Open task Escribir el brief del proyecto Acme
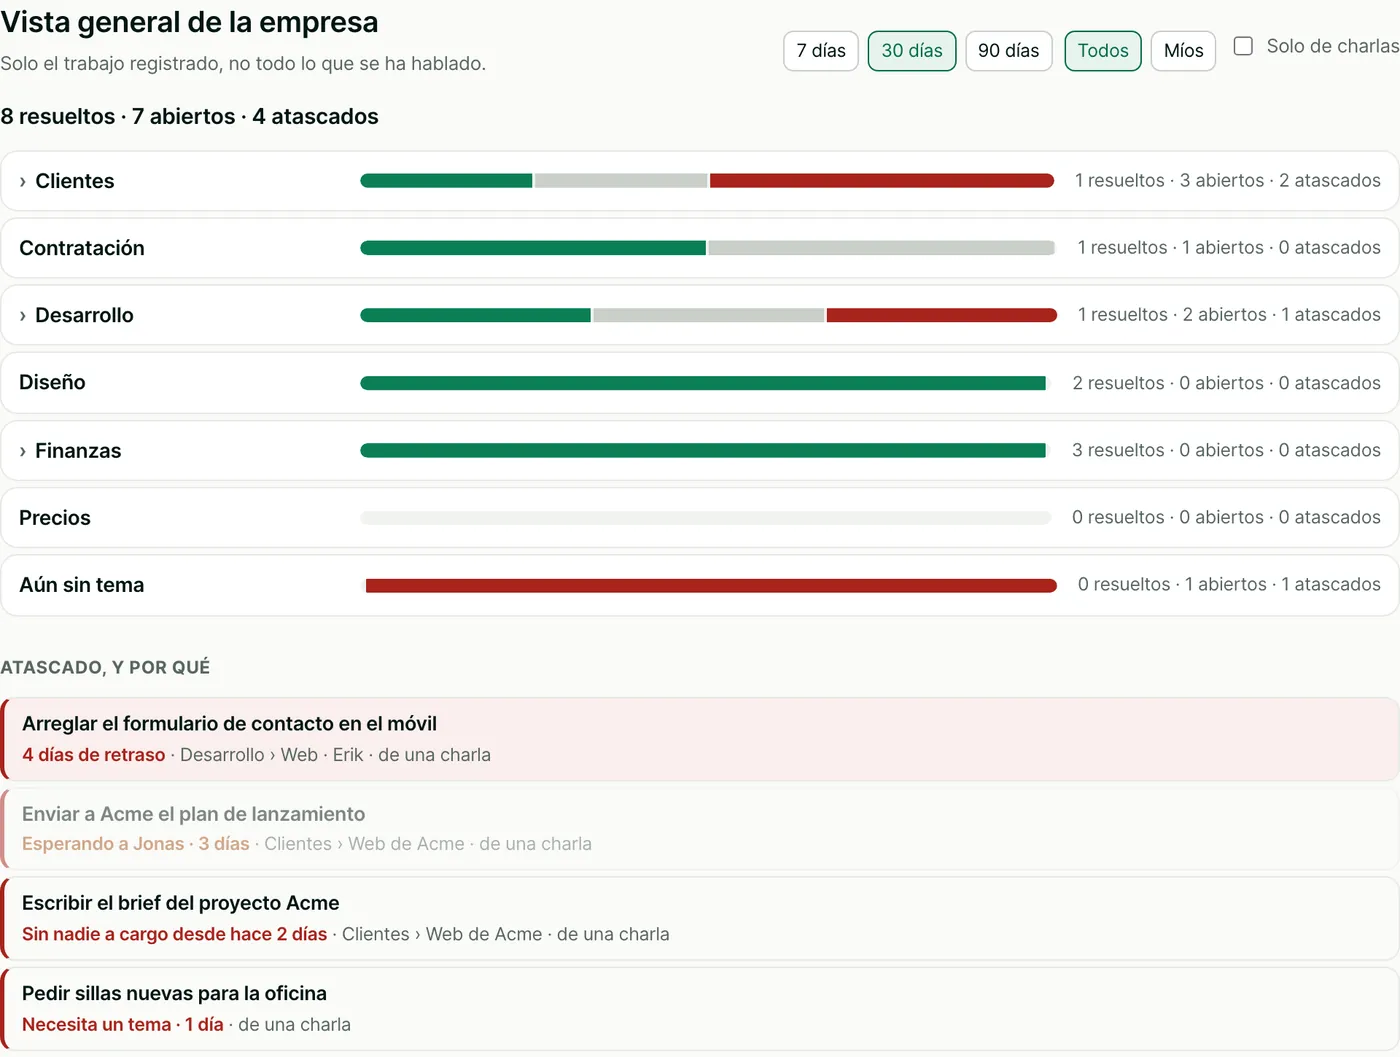Image resolution: width=1400 pixels, height=1057 pixels. pyautogui.click(x=700, y=919)
